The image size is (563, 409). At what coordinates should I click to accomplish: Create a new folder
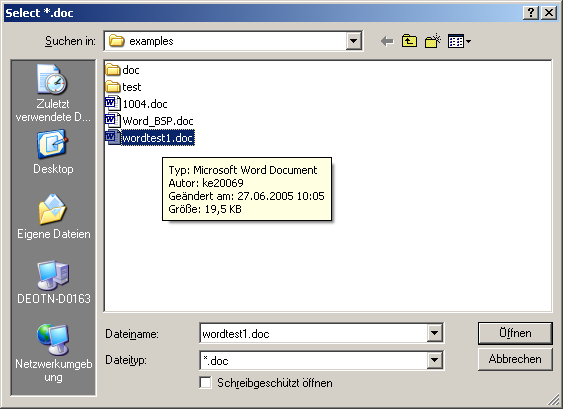(433, 41)
